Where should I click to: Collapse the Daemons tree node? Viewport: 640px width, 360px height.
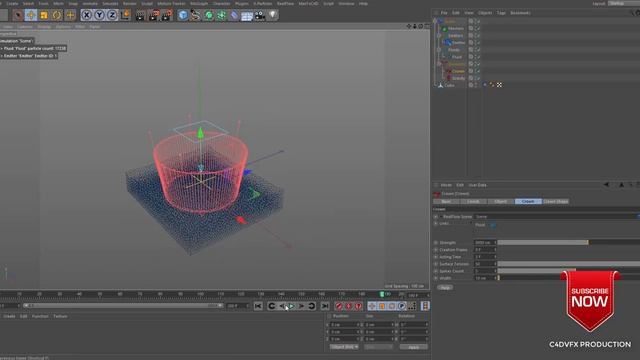click(x=439, y=64)
